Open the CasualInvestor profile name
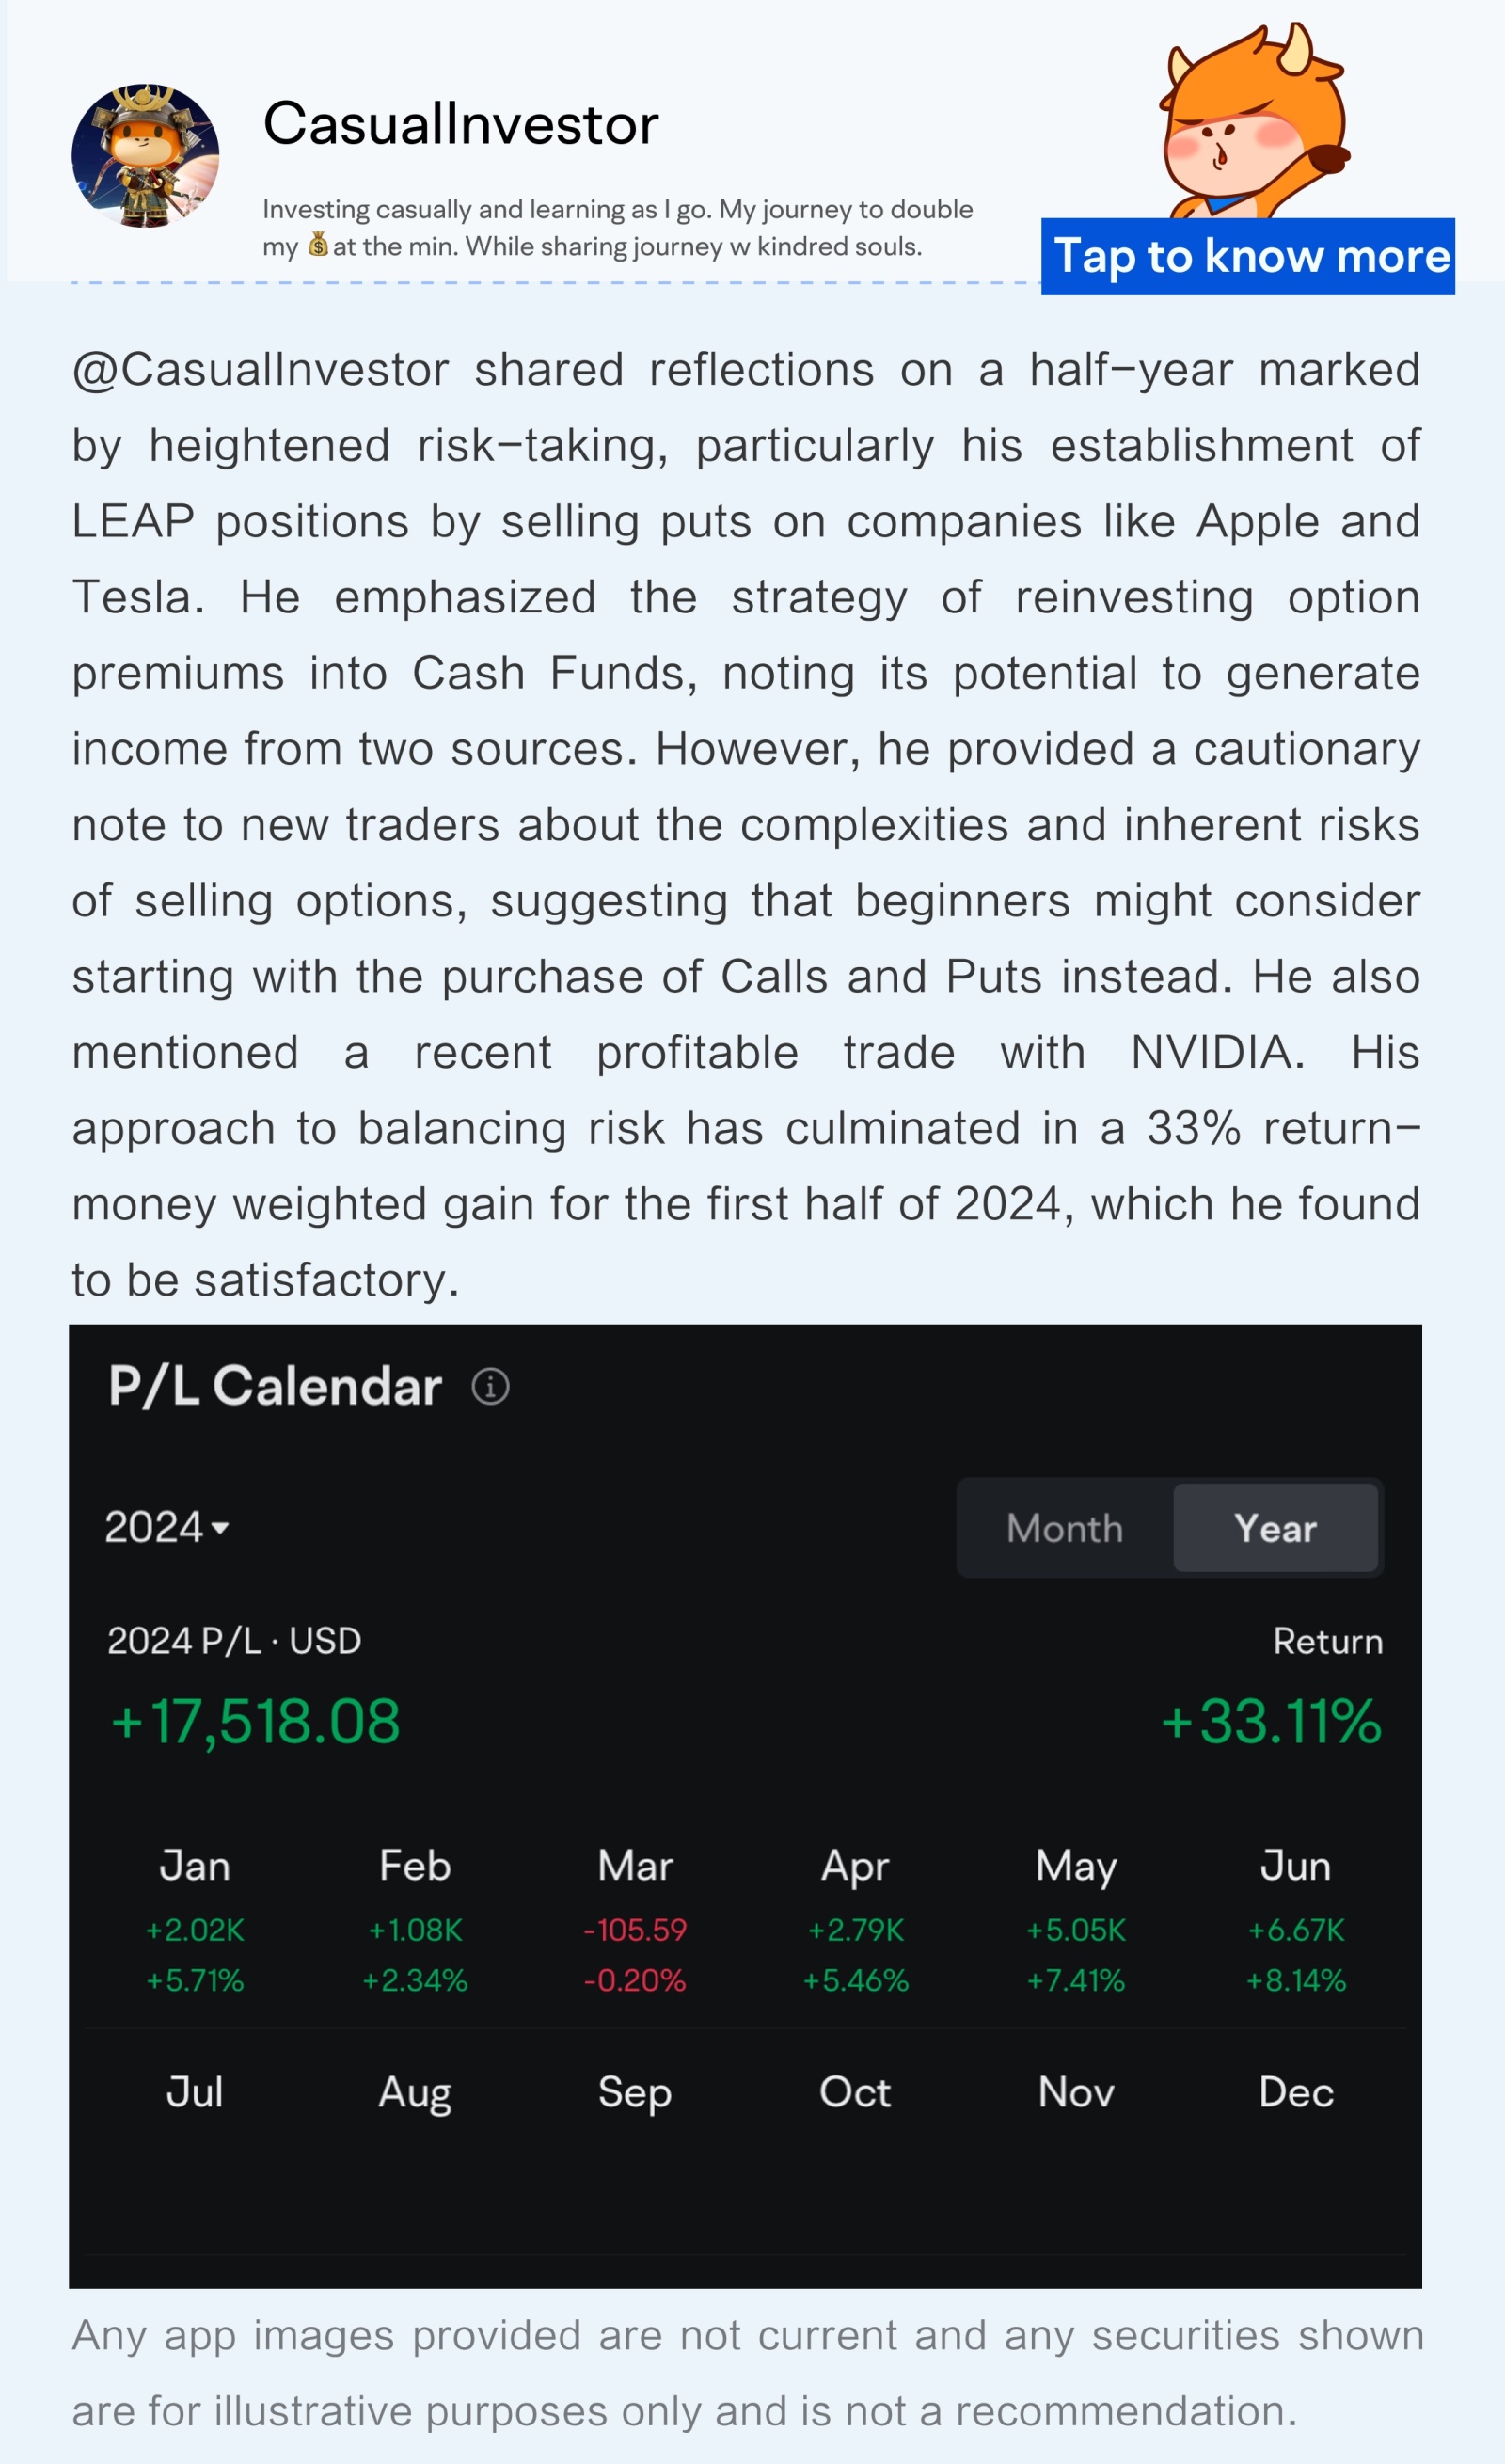This screenshot has width=1505, height=2464. tap(461, 124)
